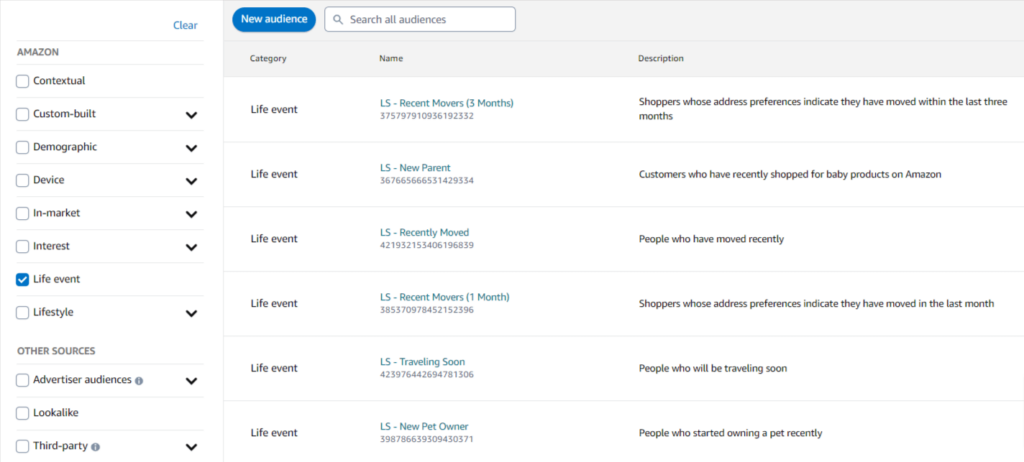This screenshot has width=1024, height=462.
Task: Click Life event category in New Parent row
Action: tap(274, 174)
